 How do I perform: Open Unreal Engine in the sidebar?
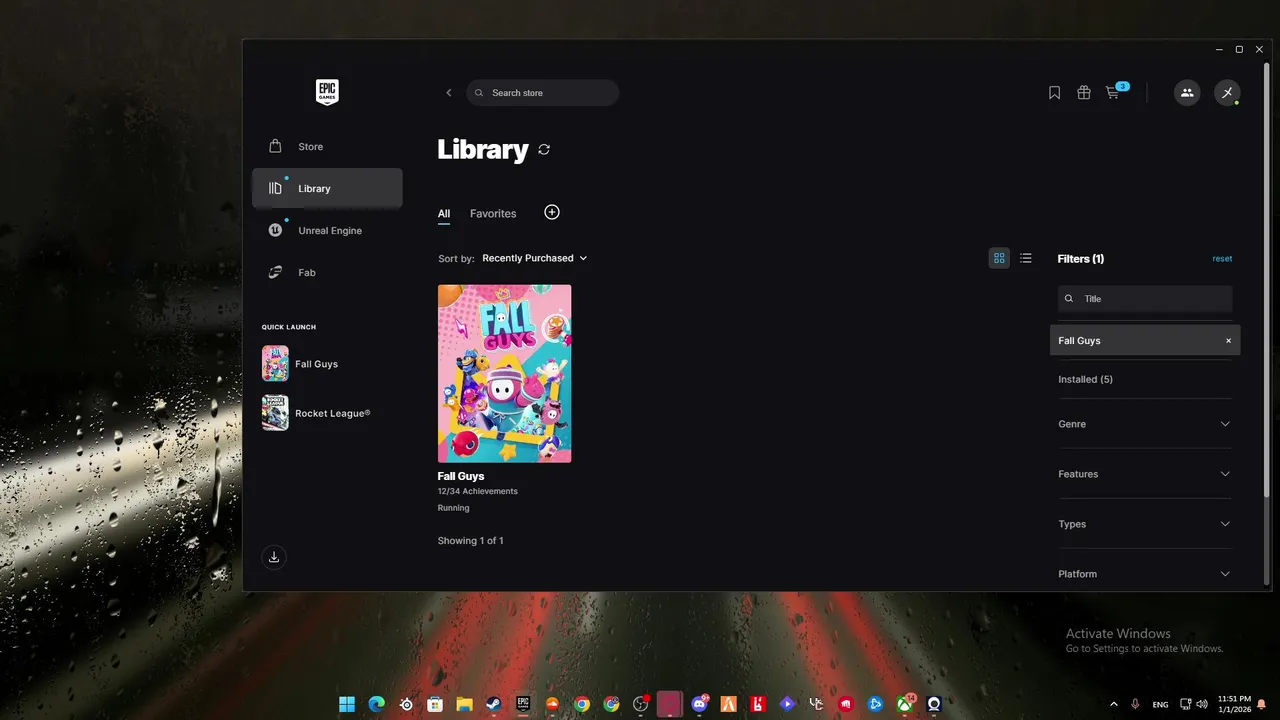[327, 230]
